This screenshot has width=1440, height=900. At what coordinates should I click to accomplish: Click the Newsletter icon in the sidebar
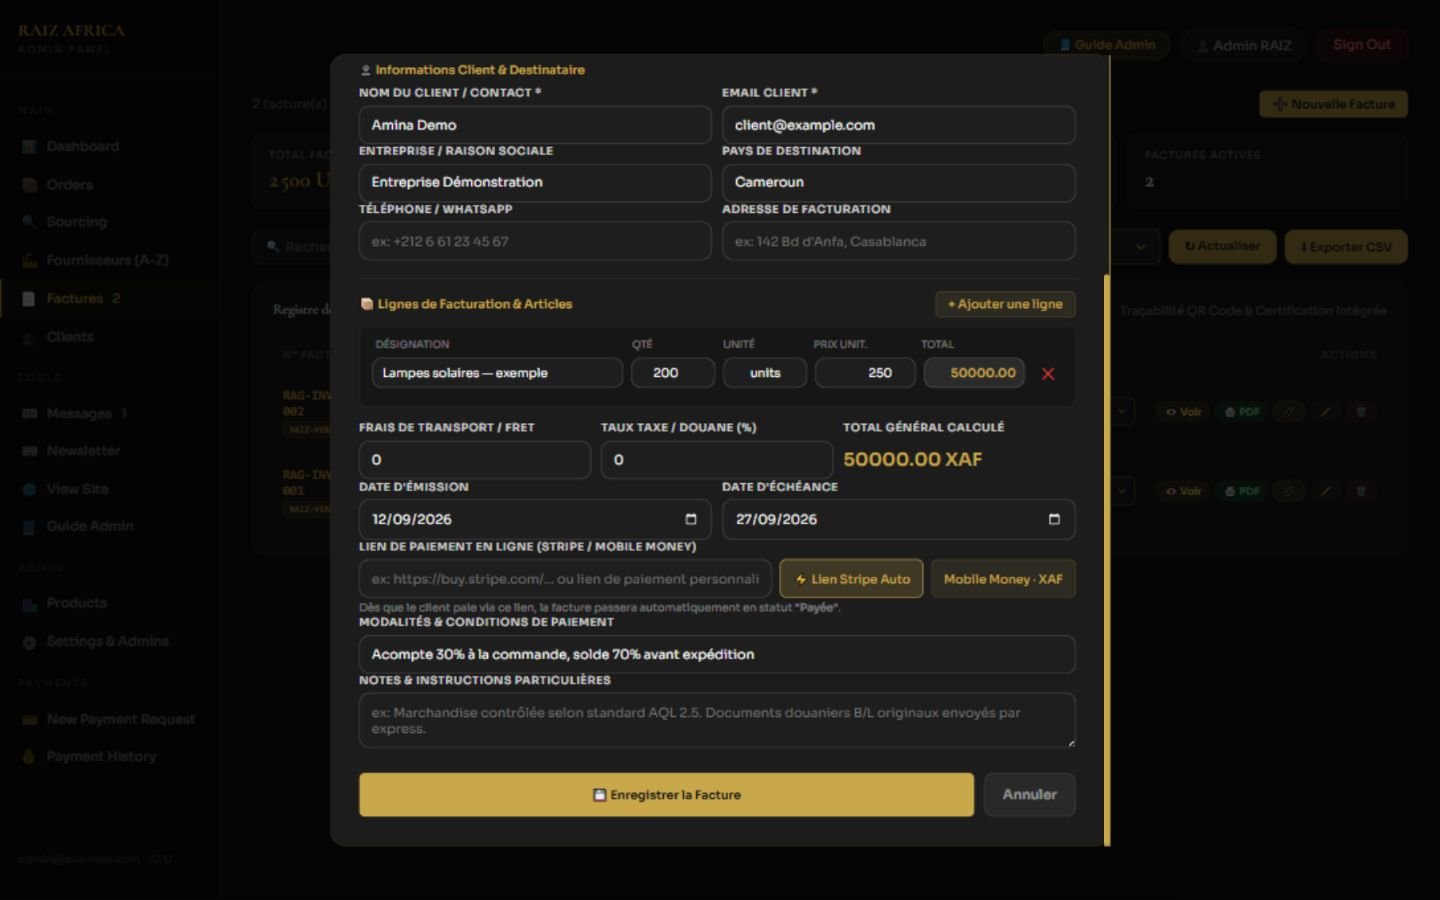click(x=29, y=451)
